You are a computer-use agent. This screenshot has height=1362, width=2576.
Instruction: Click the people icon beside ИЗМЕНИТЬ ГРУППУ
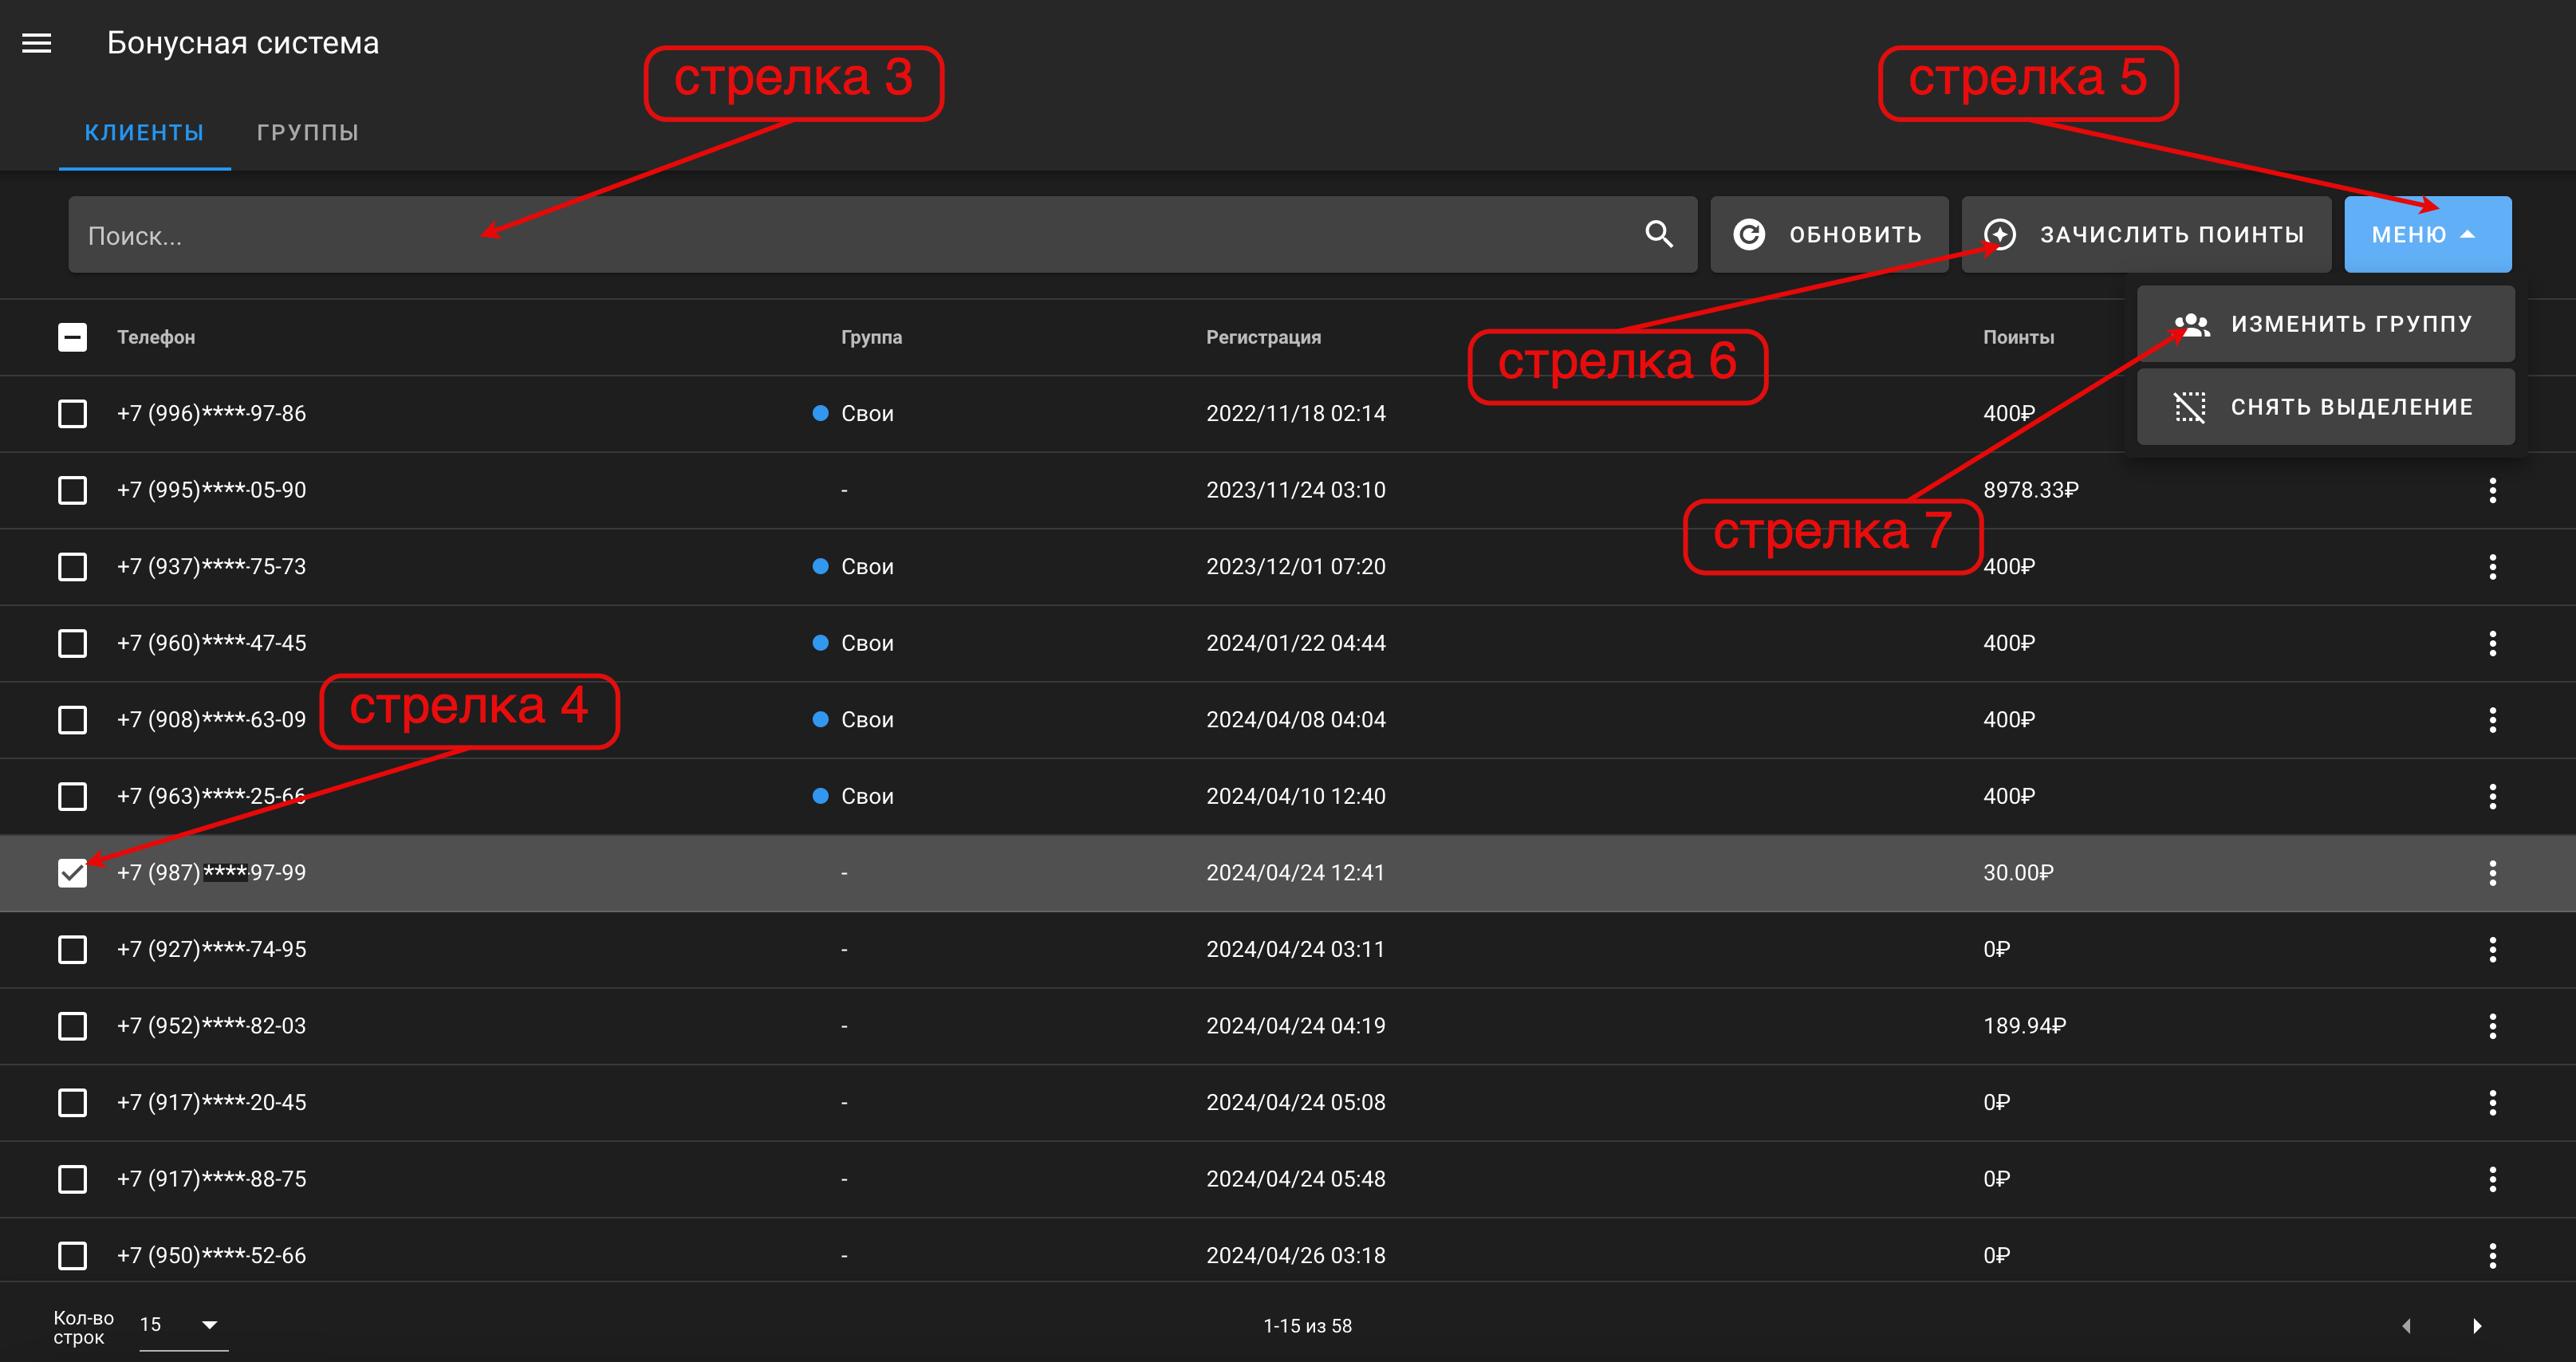tap(2191, 324)
